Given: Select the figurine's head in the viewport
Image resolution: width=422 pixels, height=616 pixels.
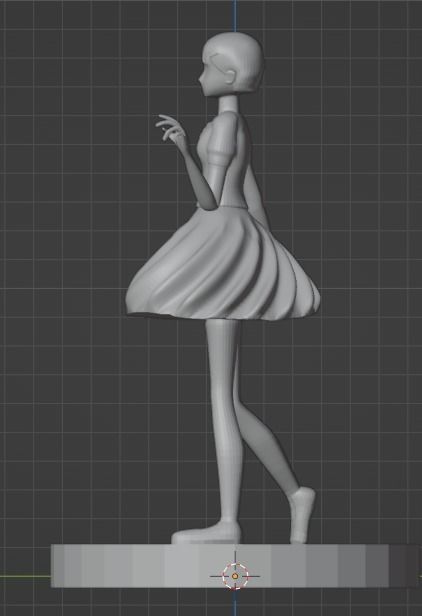Looking at the screenshot, I should [231, 64].
